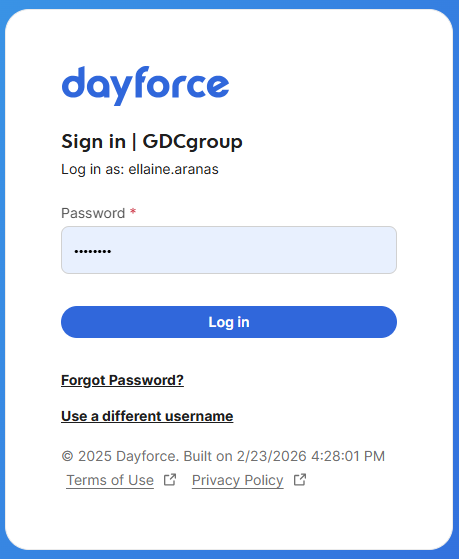
Task: Click the blue Log in button
Action: coord(229,322)
